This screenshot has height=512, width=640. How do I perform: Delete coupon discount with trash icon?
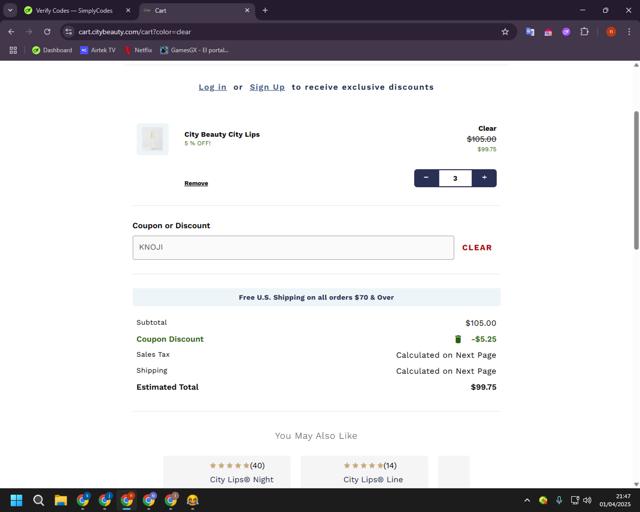(x=458, y=339)
